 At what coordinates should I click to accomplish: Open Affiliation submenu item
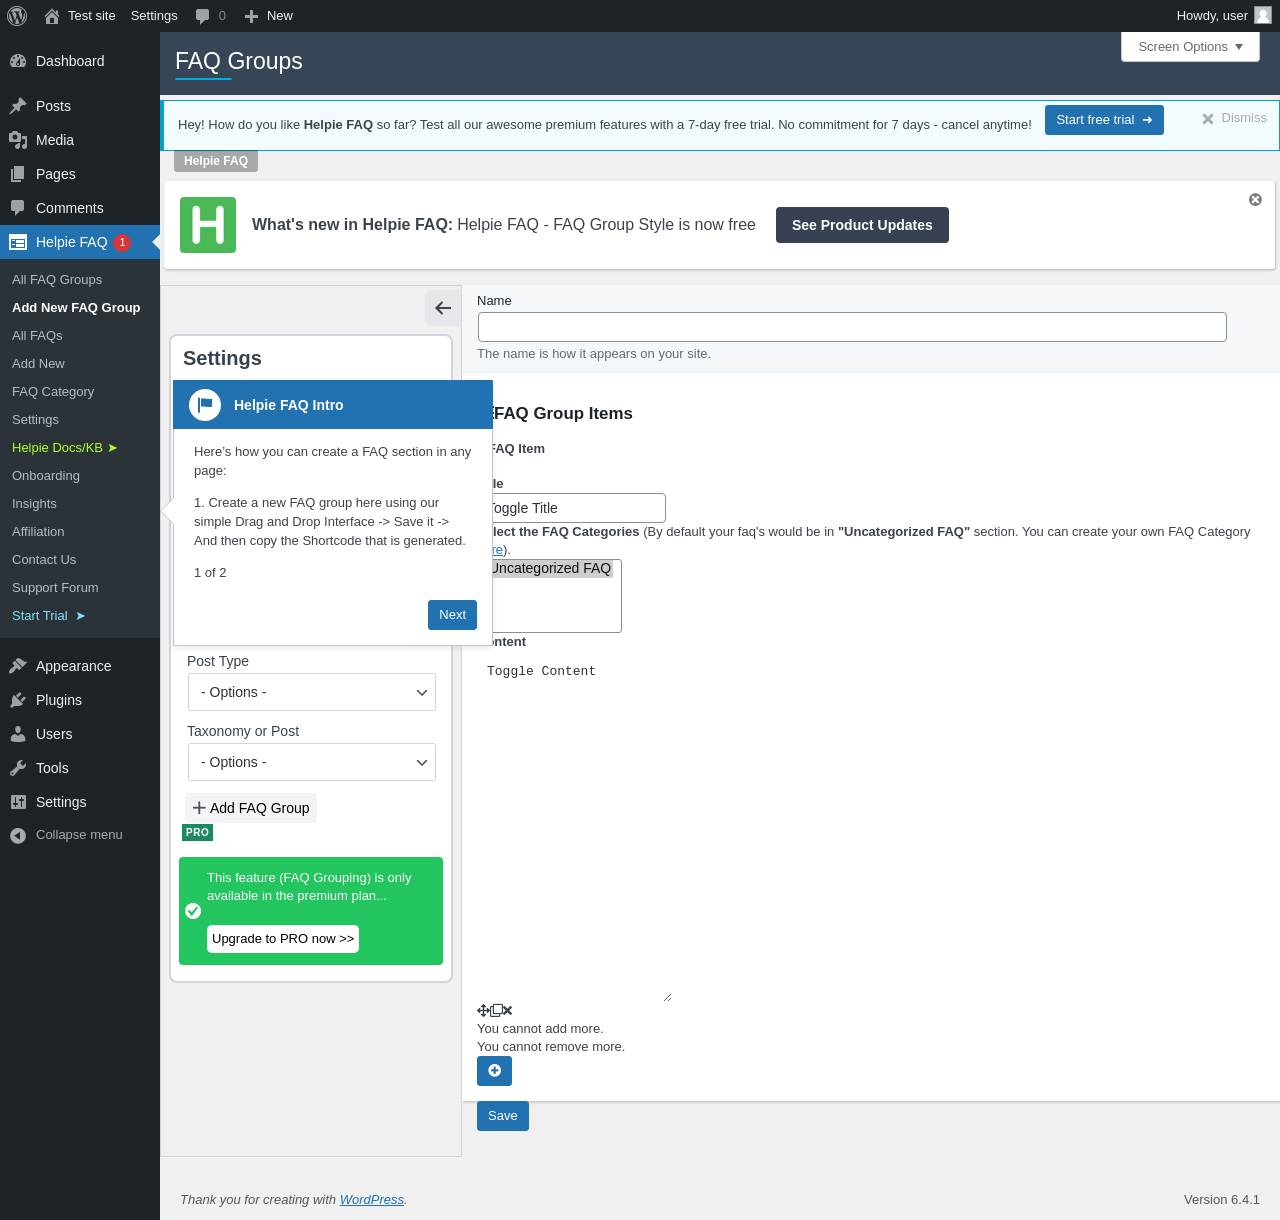coord(38,532)
